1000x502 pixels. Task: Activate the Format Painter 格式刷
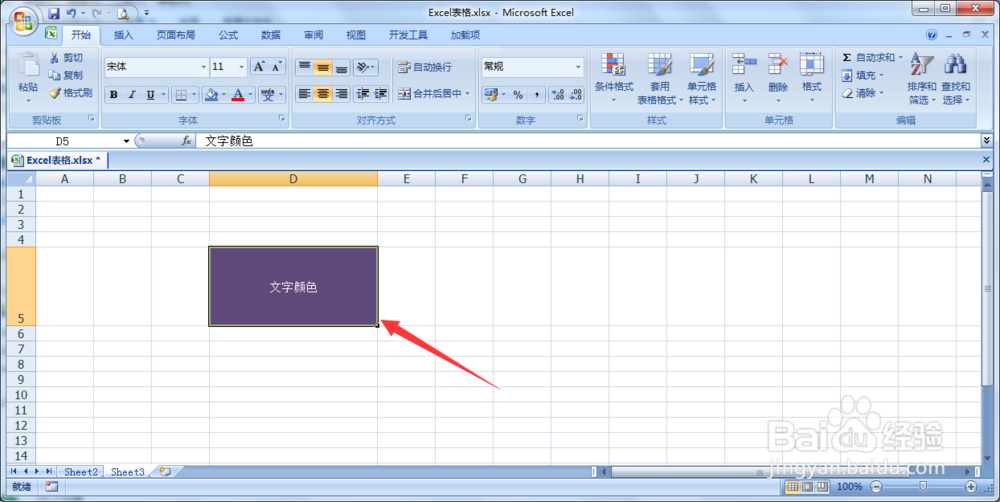(71, 93)
